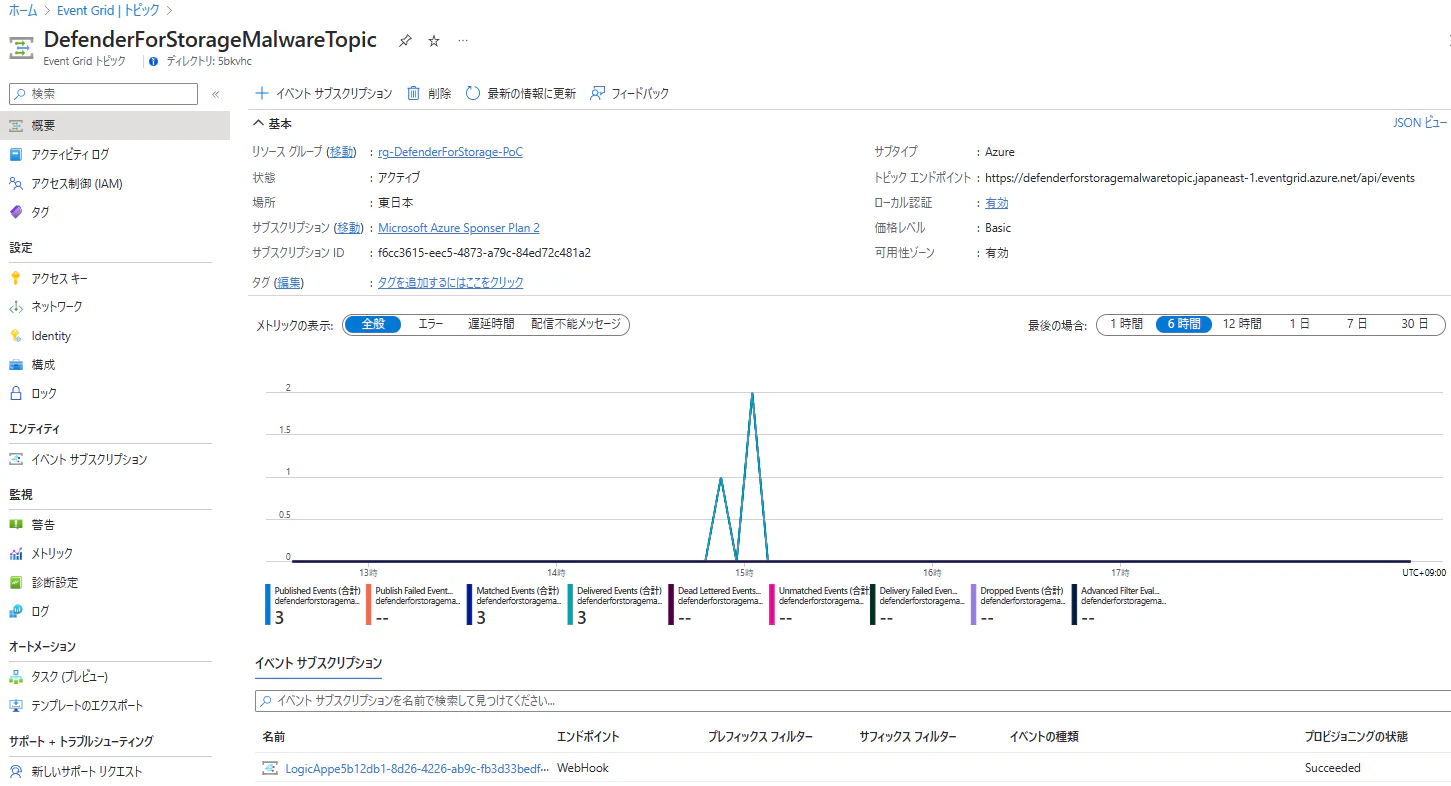Sort by エンドポイント column header

pos(588,737)
